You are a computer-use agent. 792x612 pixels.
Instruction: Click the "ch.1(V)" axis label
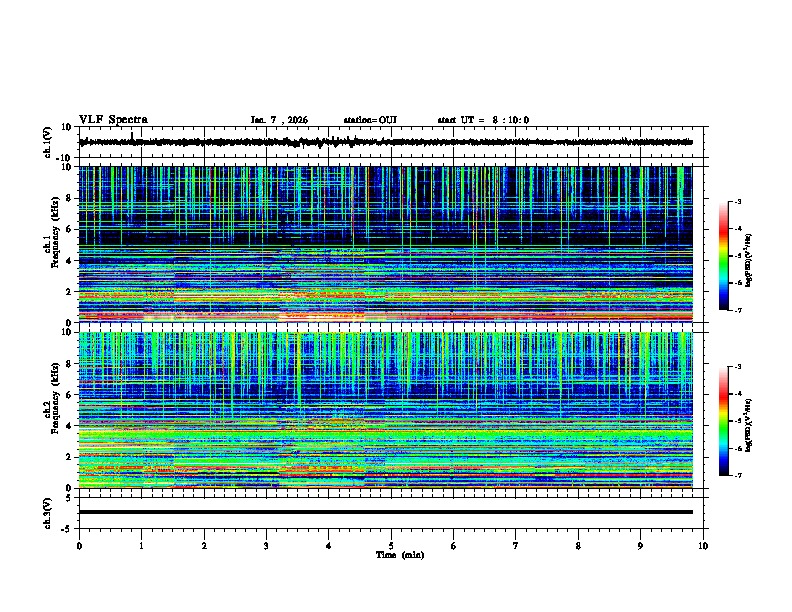[x=47, y=142]
